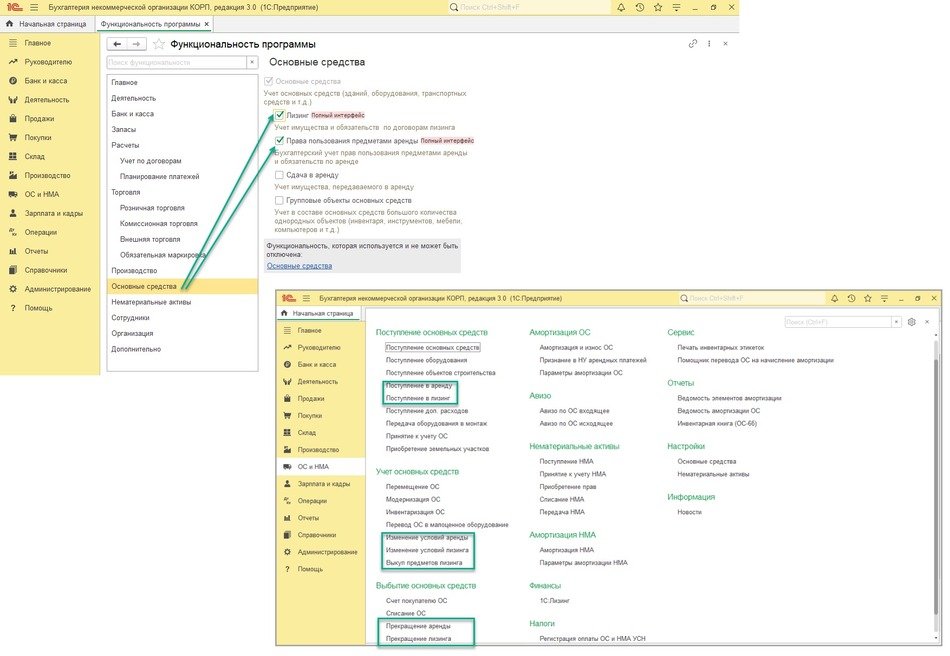Open Покупки section in top window sidebar
950x656 pixels.
coord(38,137)
